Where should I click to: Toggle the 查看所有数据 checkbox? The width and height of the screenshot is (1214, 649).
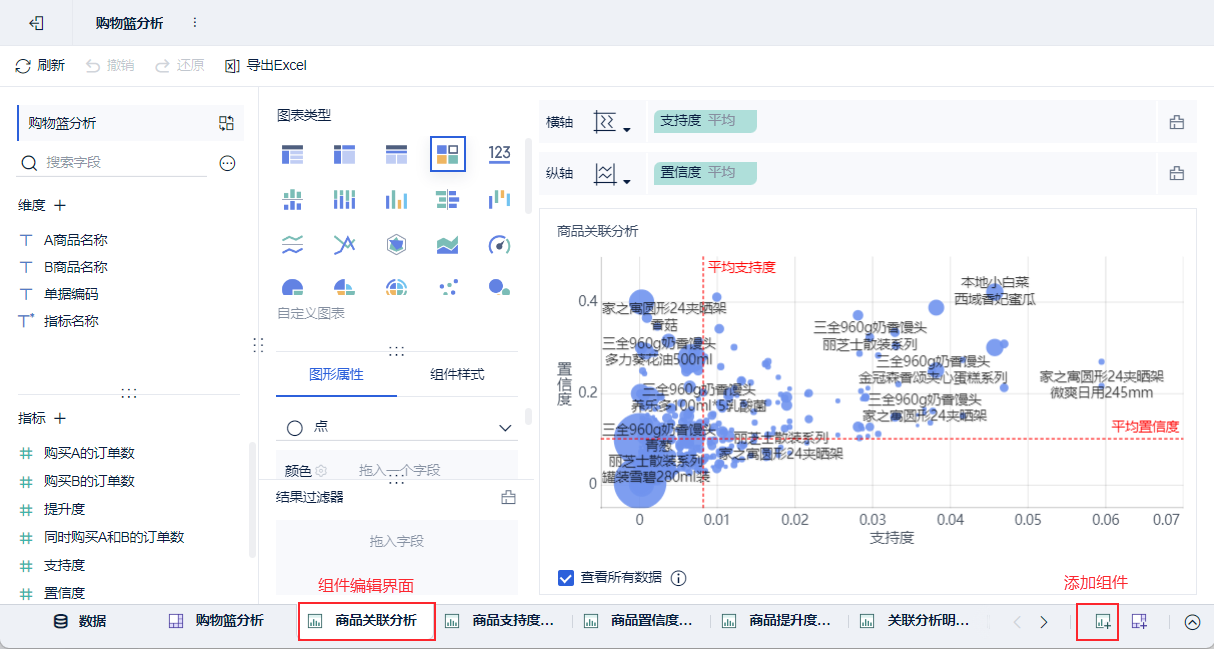[566, 577]
